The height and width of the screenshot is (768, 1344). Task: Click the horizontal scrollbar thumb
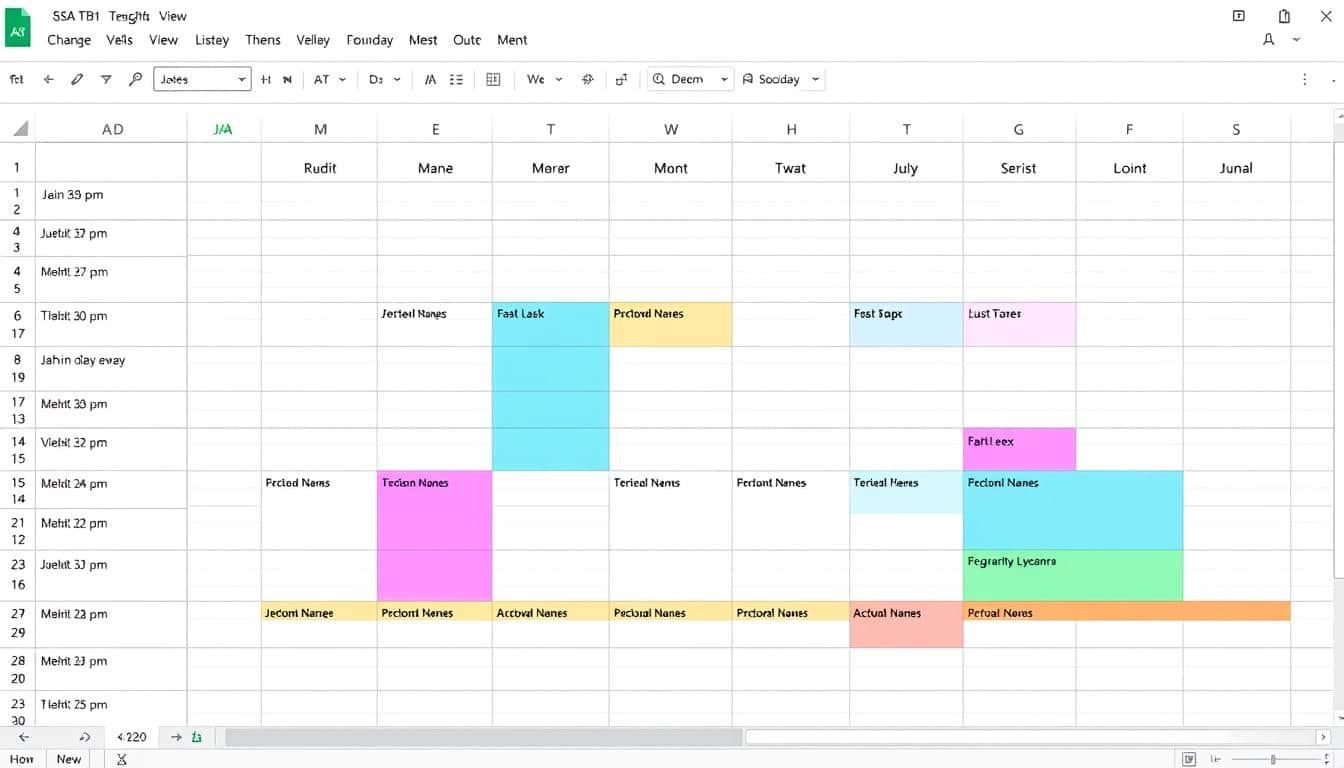coord(484,737)
